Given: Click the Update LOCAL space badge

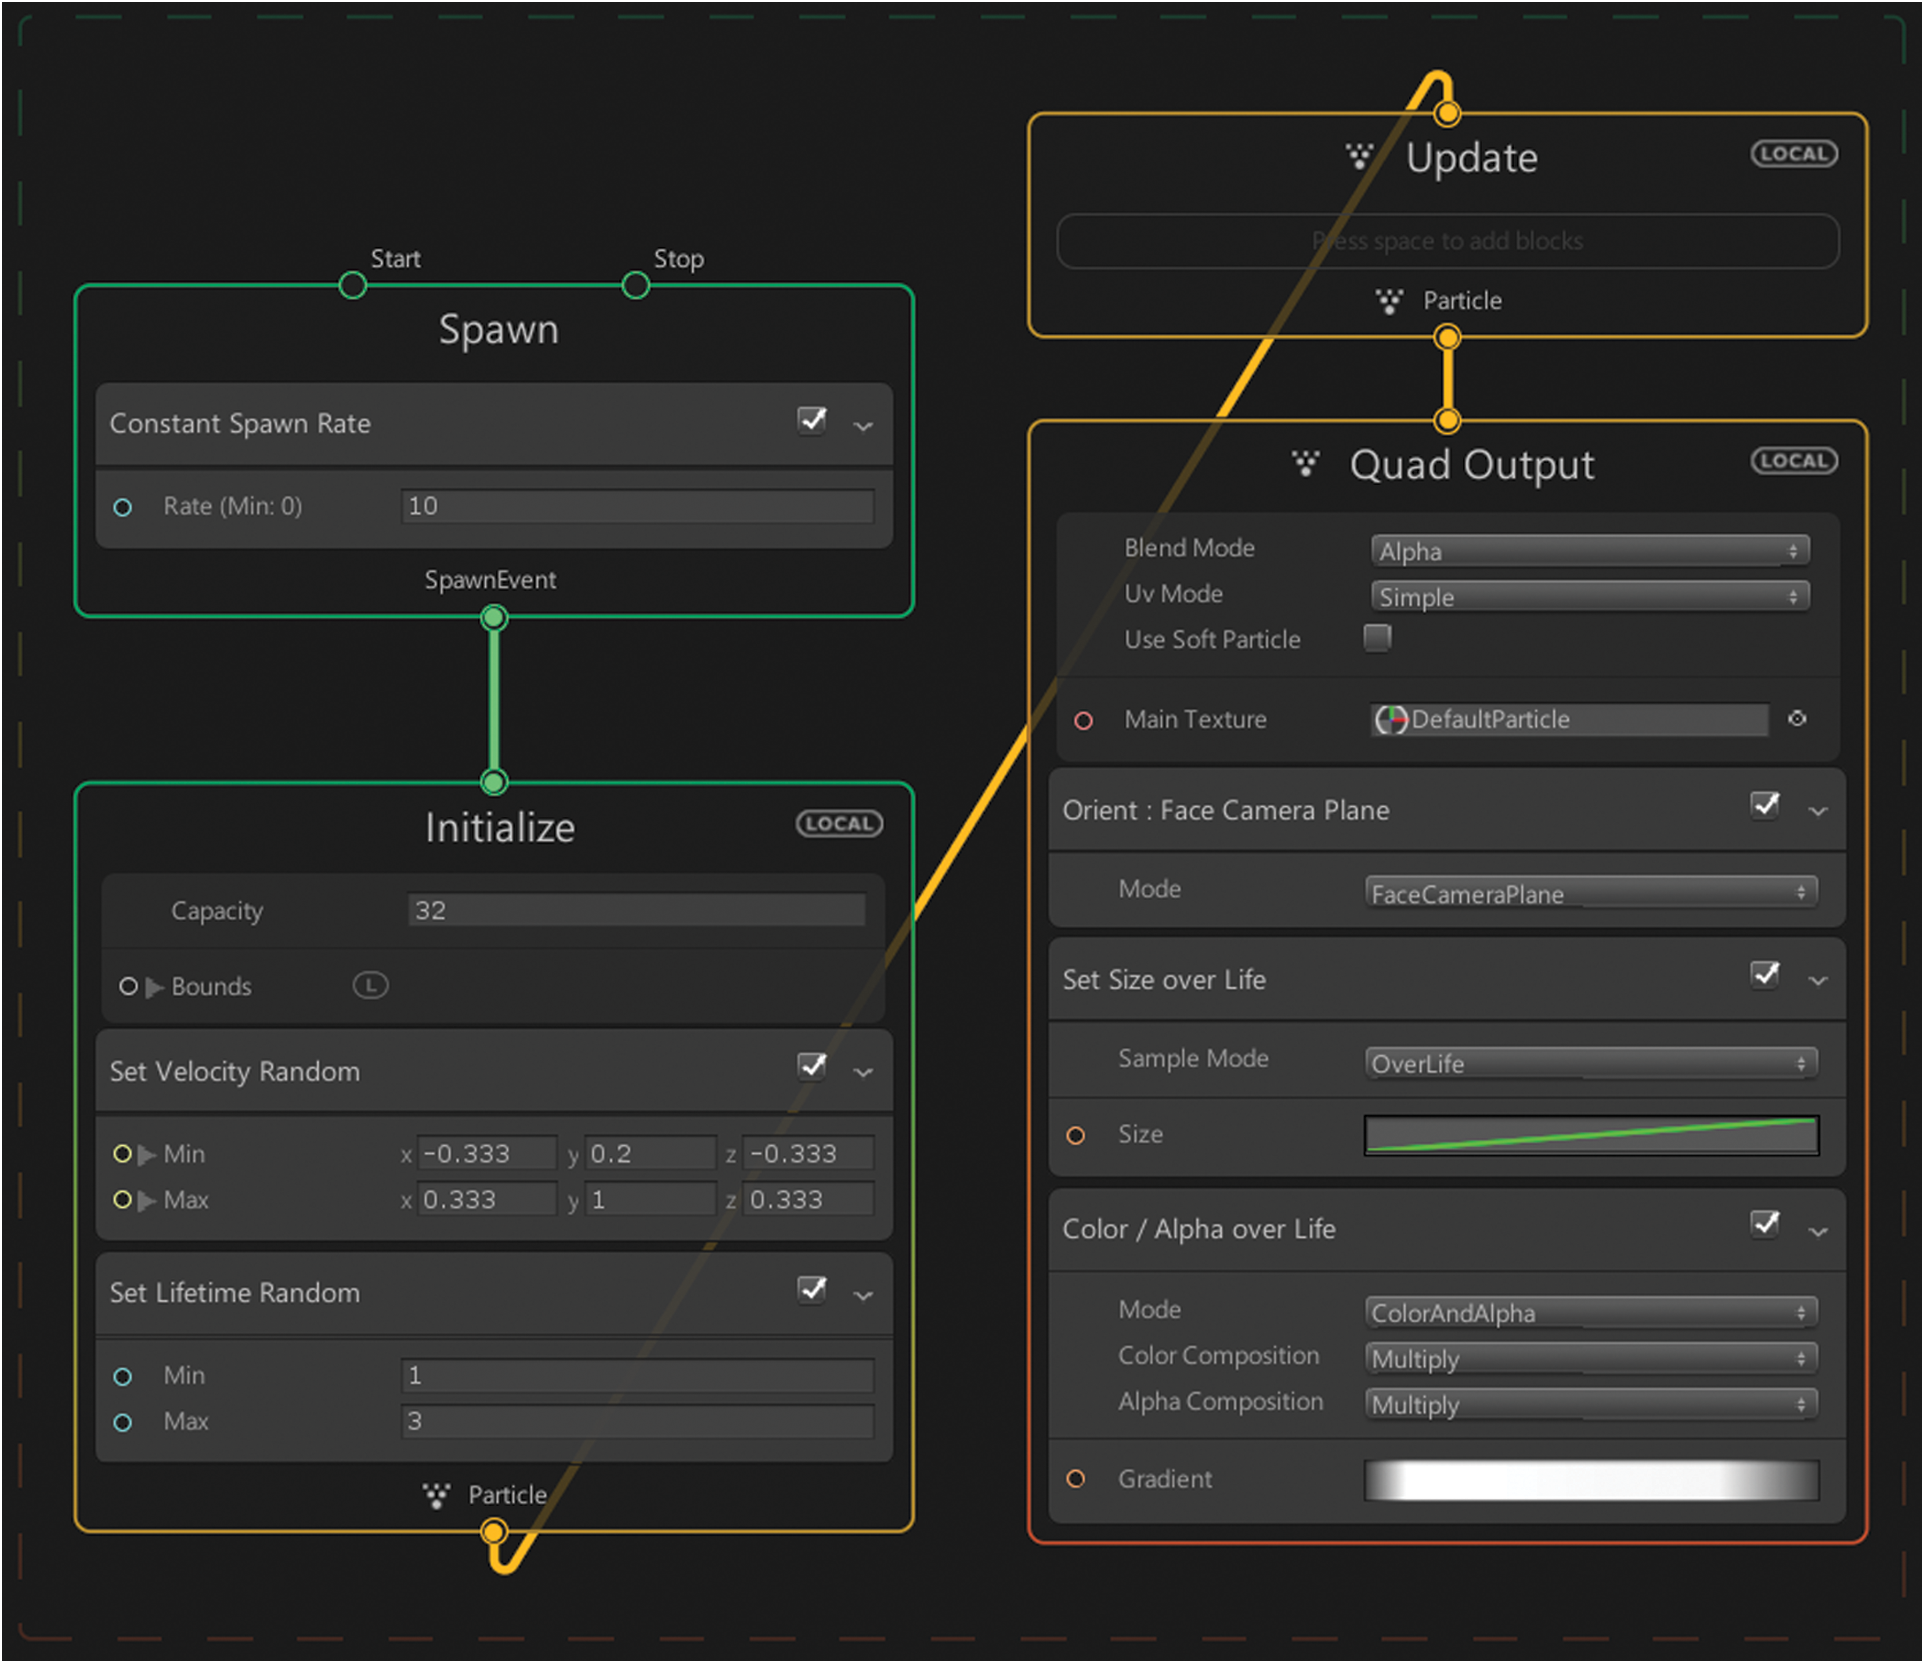Looking at the screenshot, I should pyautogui.click(x=1794, y=154).
